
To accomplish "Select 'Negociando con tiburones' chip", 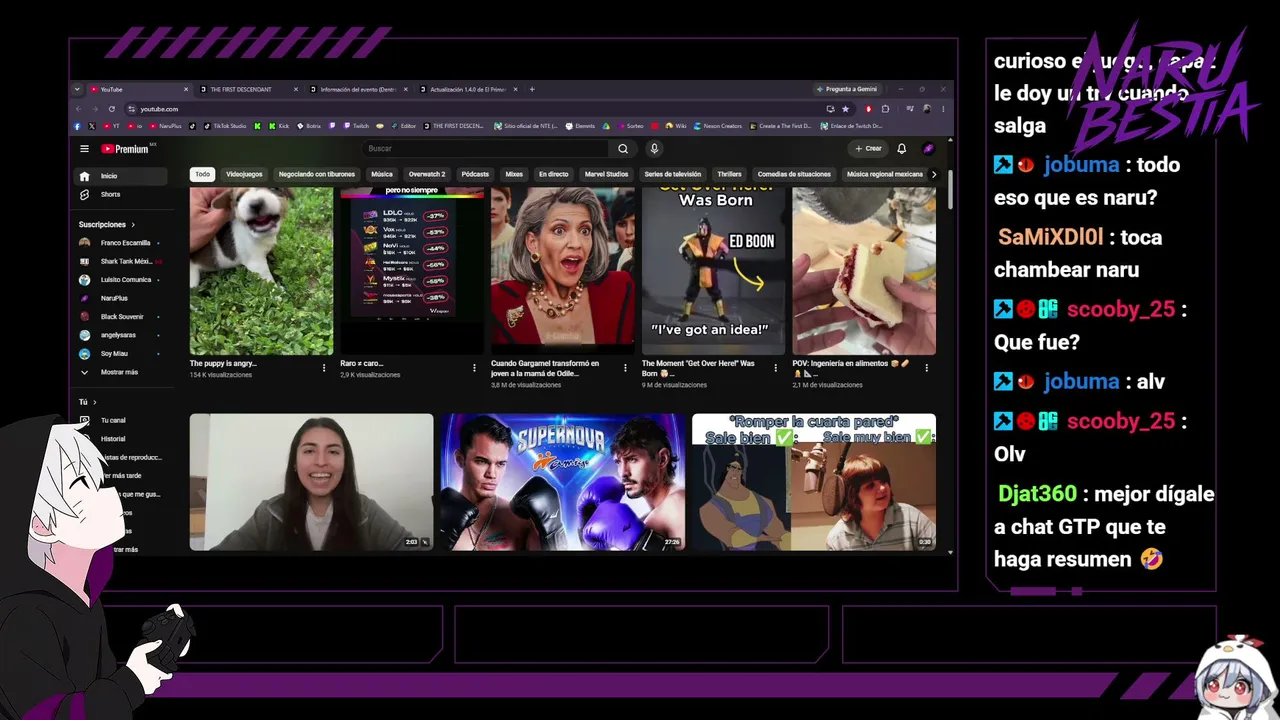I will pyautogui.click(x=317, y=174).
